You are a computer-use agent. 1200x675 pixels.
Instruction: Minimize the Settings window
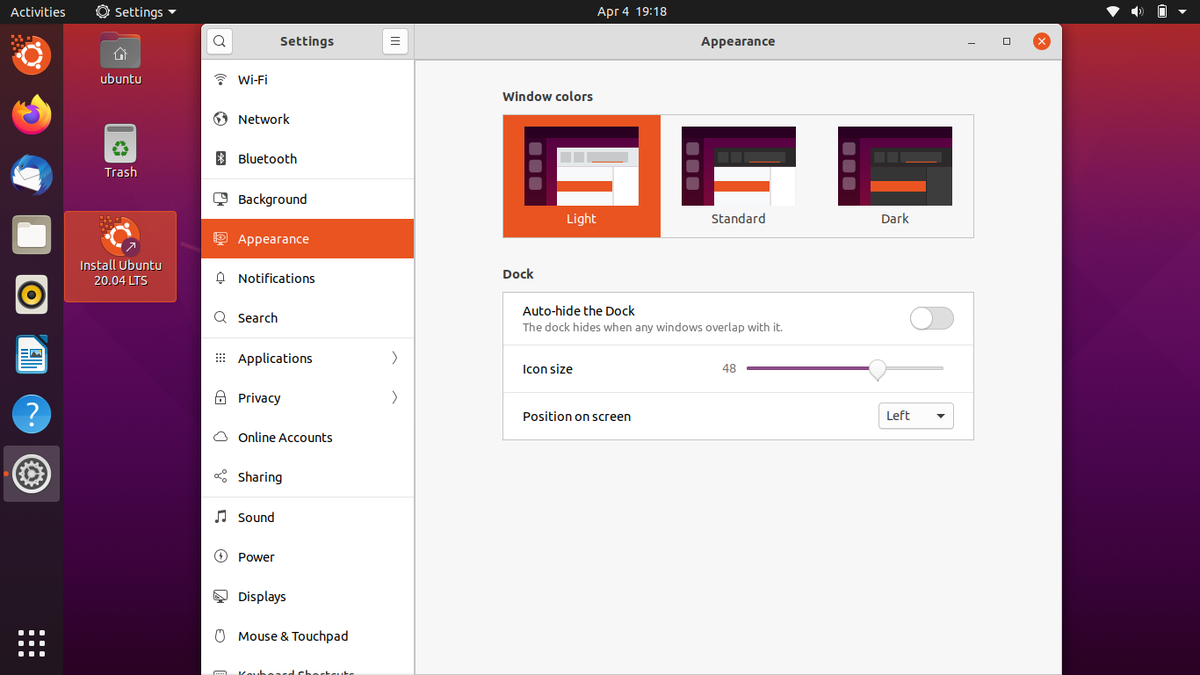click(972, 41)
